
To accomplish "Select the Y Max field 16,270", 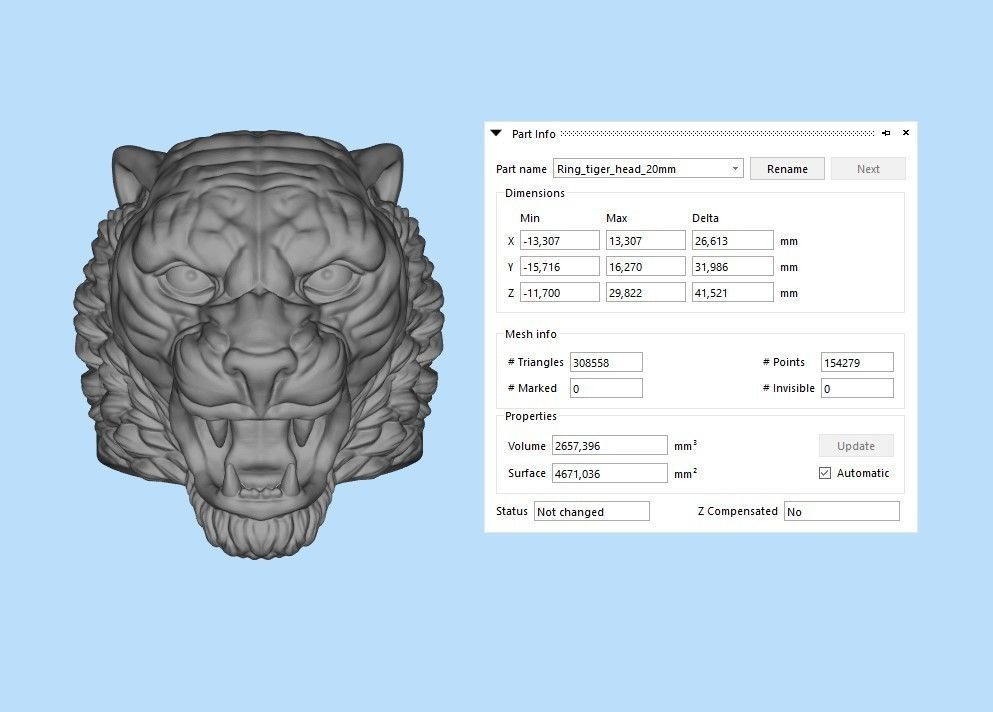I will click(x=645, y=266).
